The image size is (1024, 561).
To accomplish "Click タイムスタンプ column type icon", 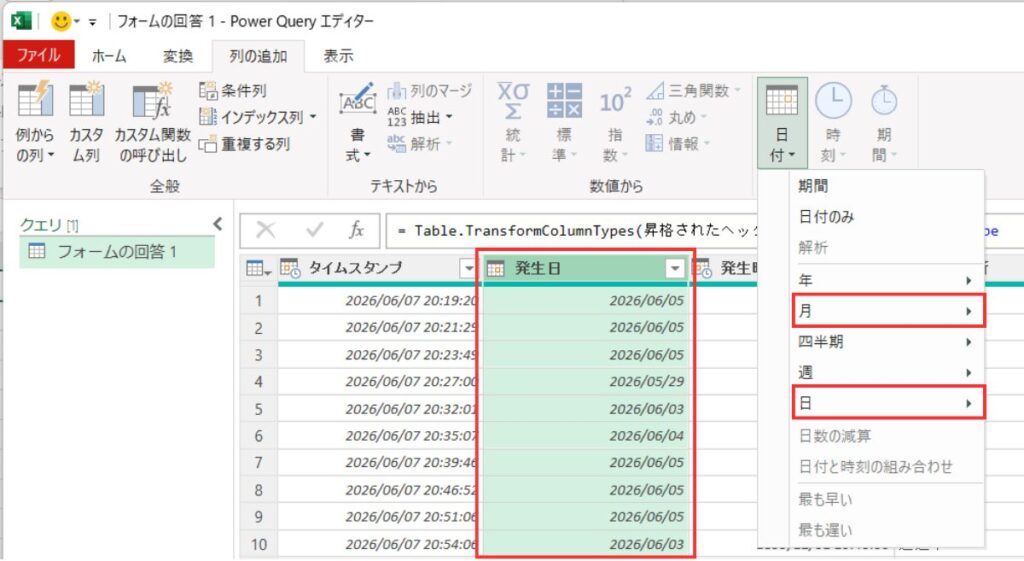I will coord(290,268).
